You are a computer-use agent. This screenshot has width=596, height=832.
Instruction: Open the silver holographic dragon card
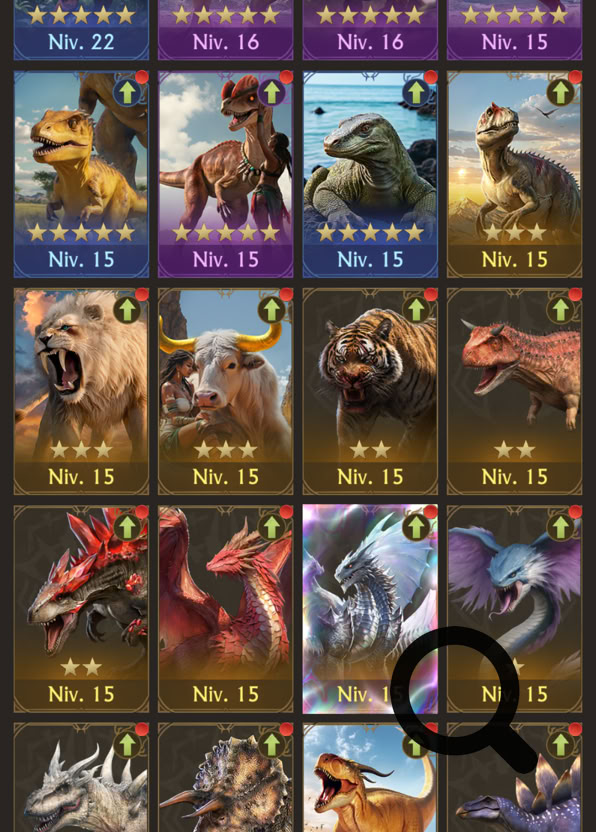tap(370, 609)
